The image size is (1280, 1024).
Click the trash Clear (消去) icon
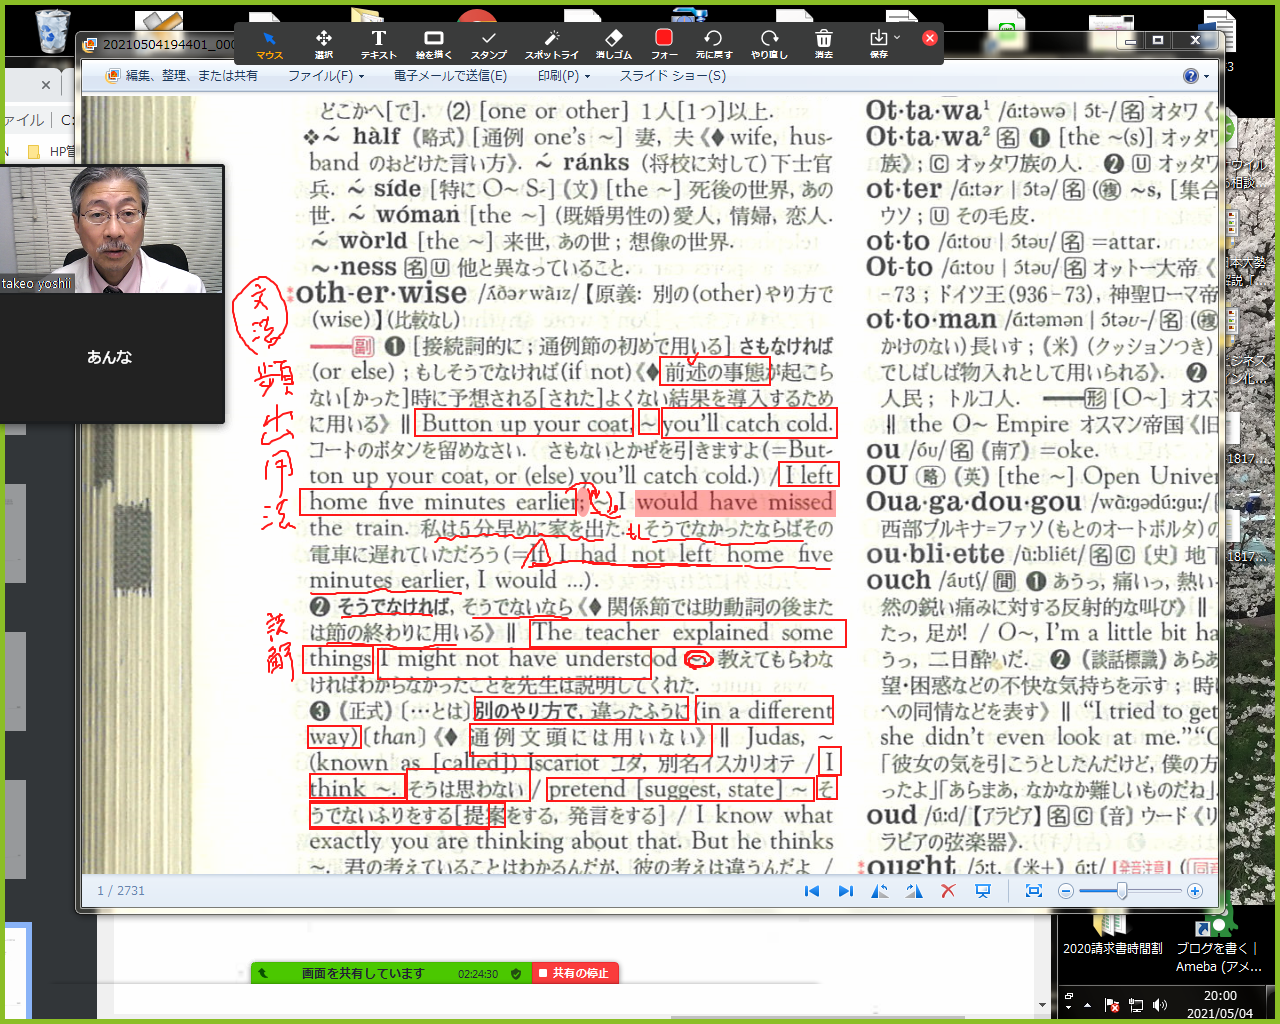click(x=823, y=43)
